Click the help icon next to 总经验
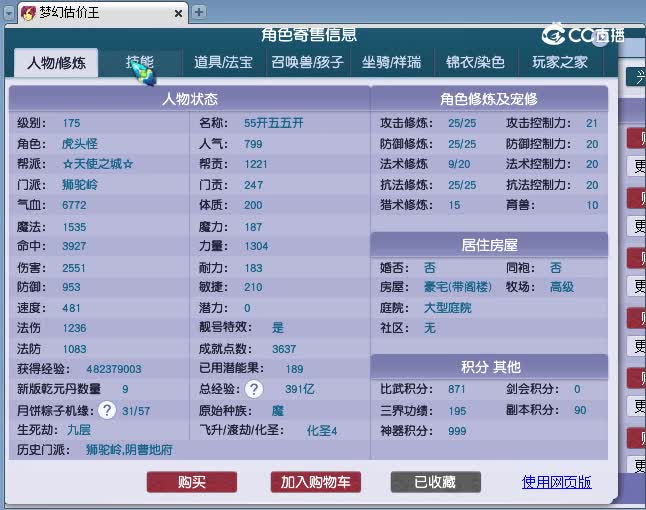The image size is (646, 510). point(254,389)
